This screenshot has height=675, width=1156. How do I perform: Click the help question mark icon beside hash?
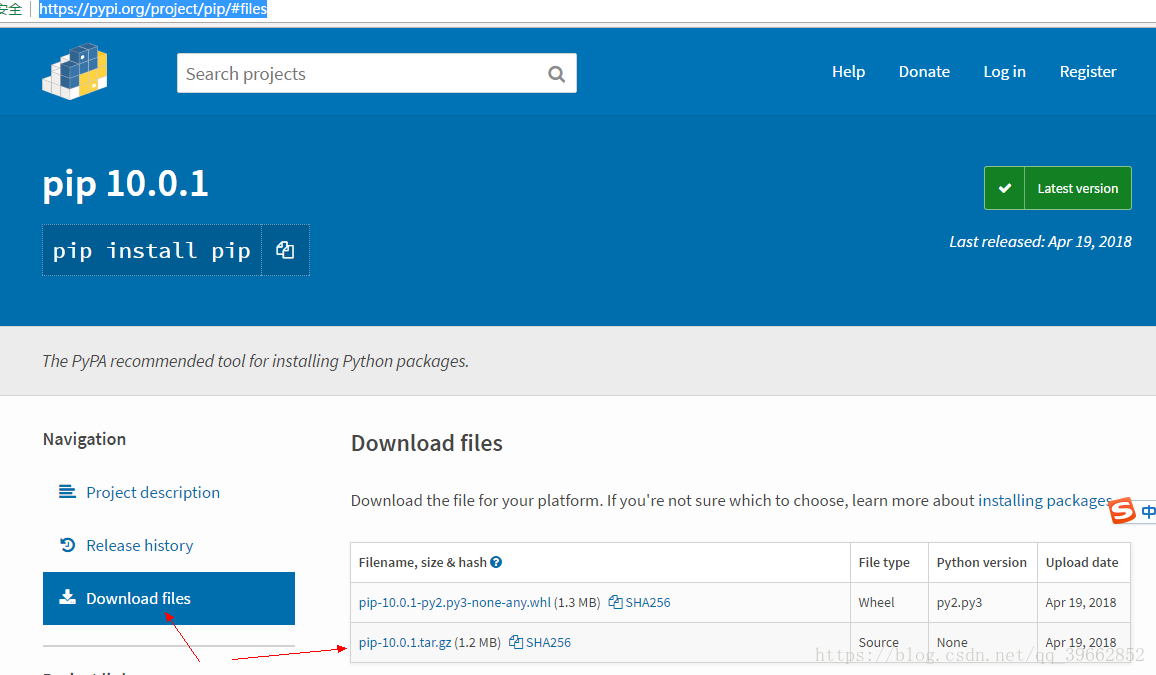coord(496,562)
